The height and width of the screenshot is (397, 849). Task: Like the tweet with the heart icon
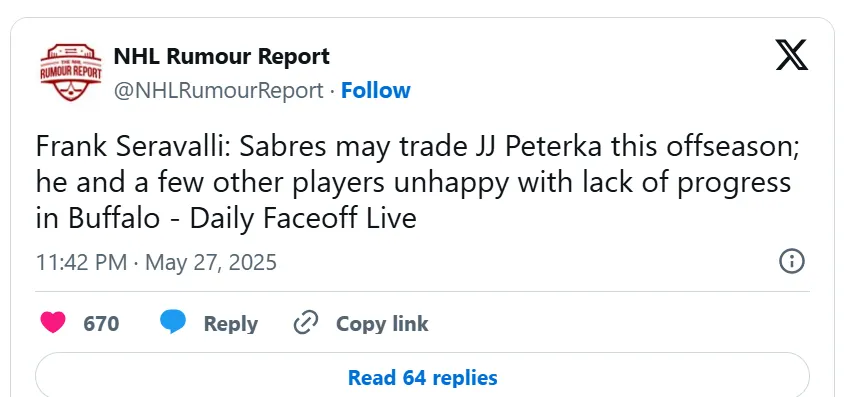click(x=53, y=323)
